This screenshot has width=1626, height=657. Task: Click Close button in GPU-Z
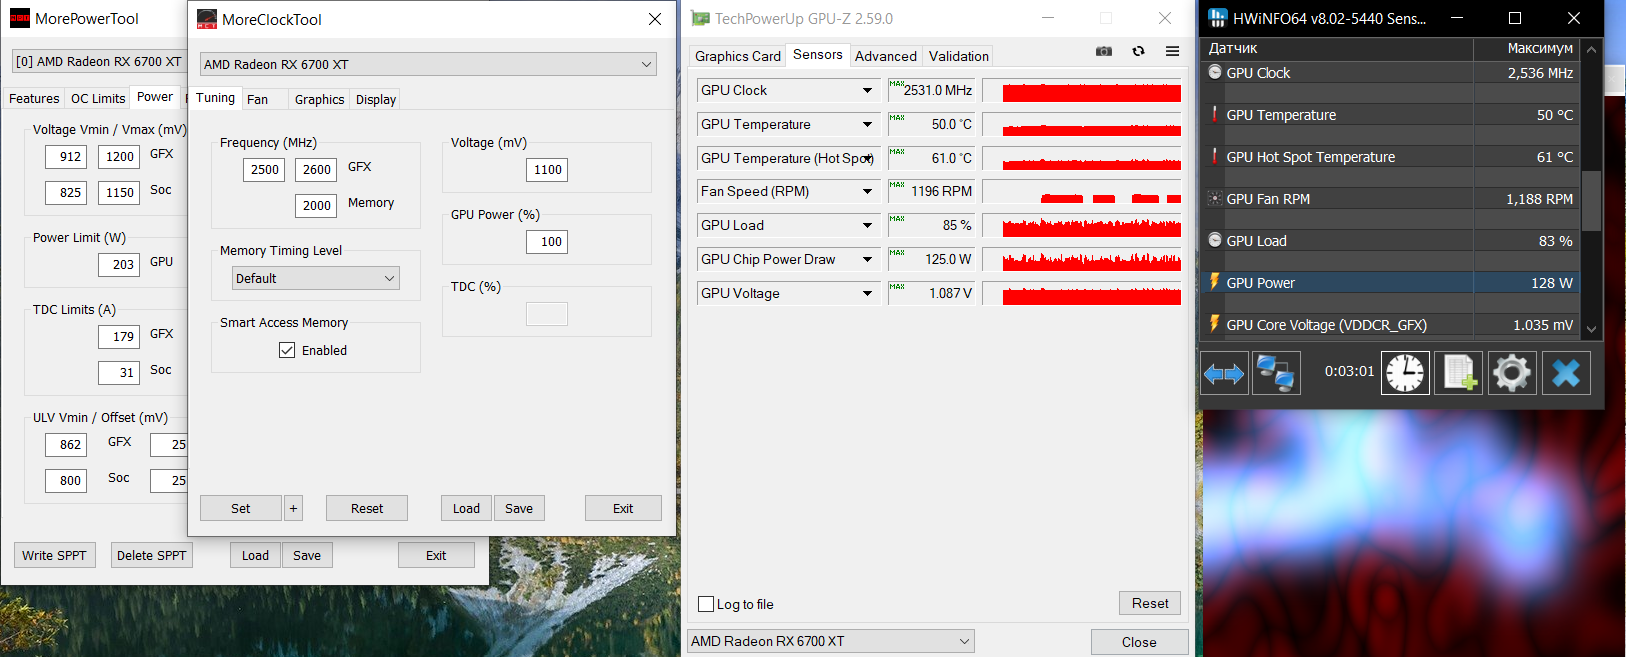tap(1139, 642)
